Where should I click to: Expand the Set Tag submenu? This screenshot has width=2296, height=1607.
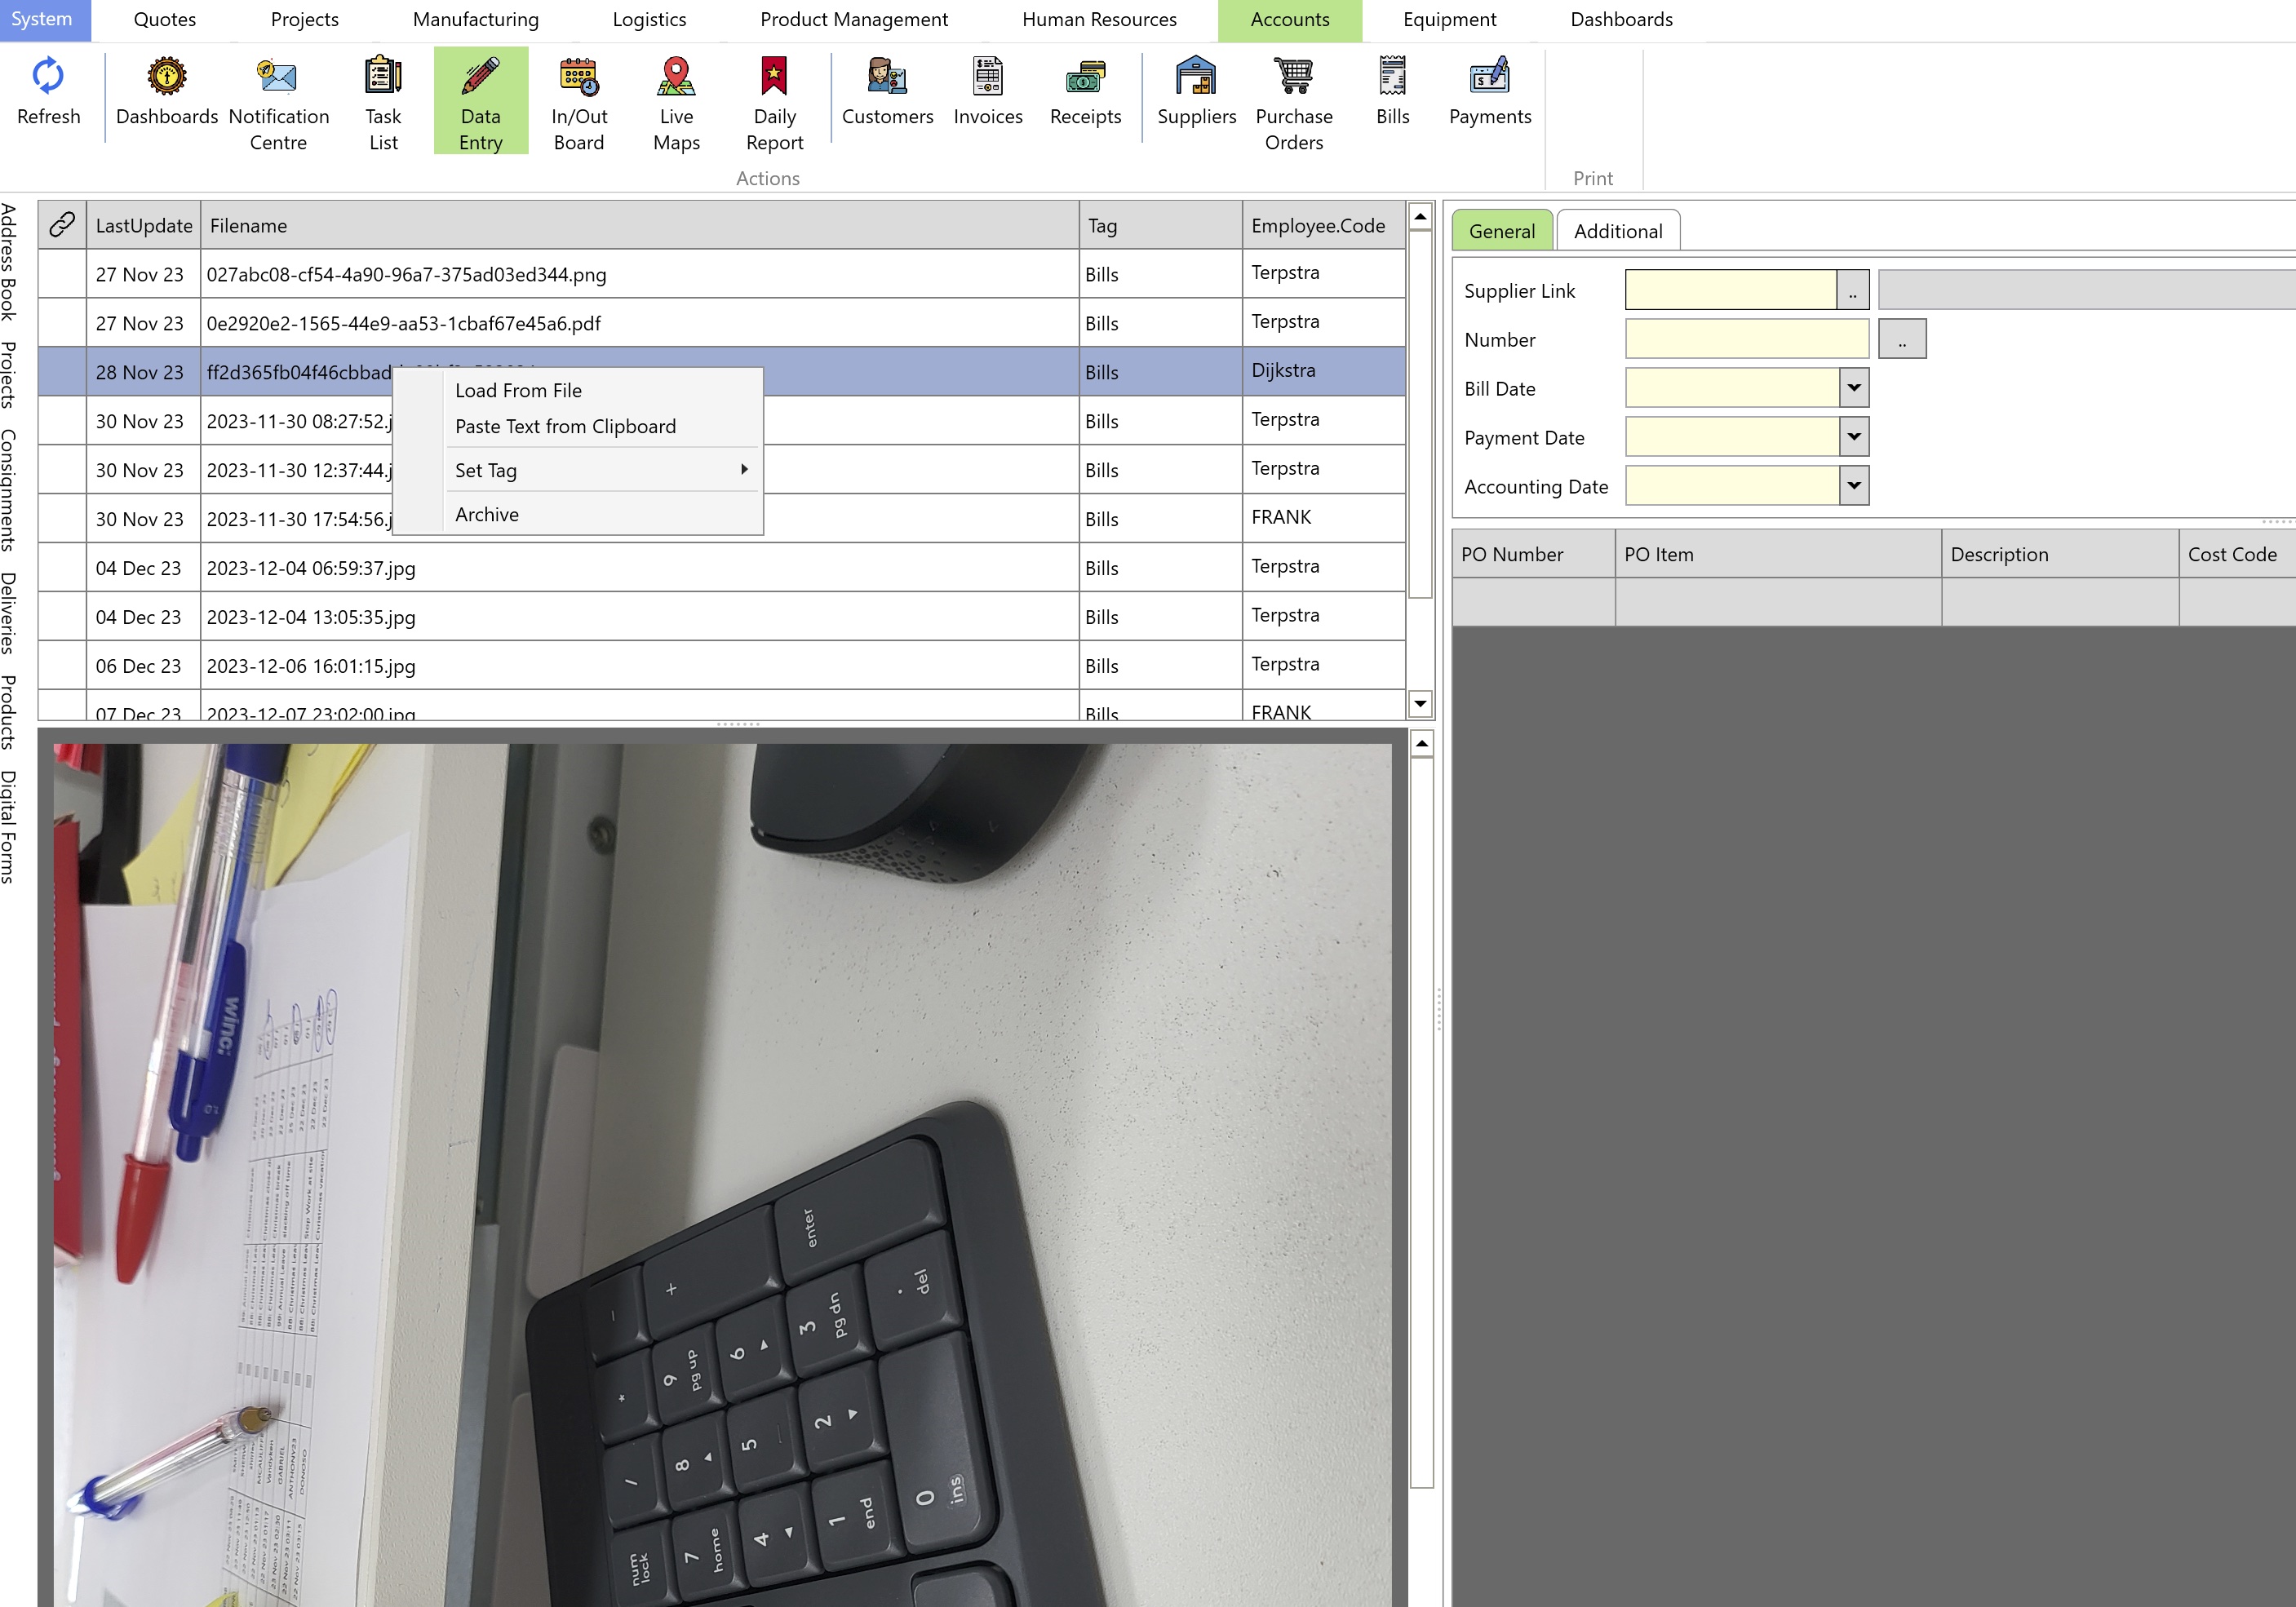(579, 470)
